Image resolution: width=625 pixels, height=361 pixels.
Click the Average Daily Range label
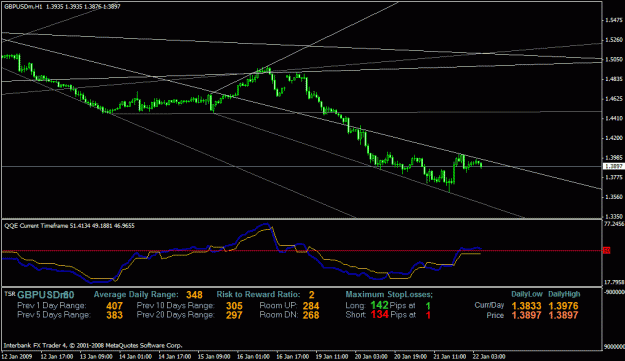click(136, 294)
